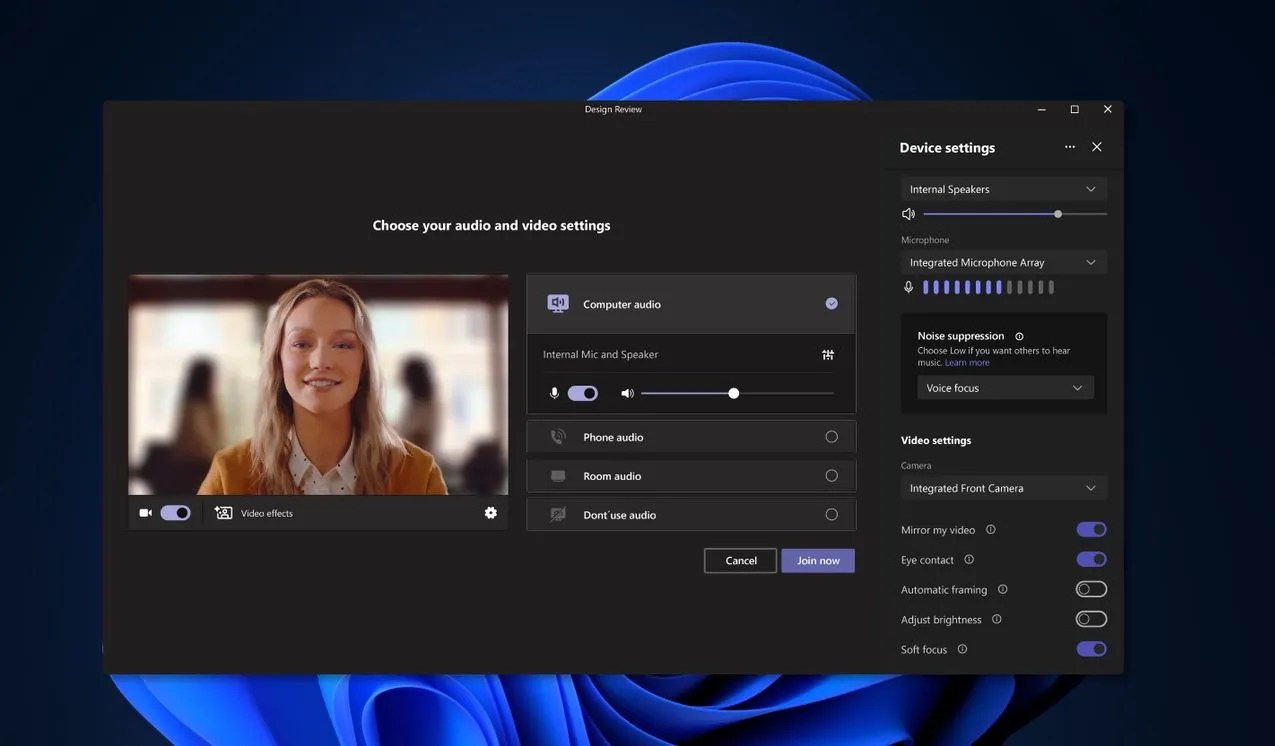Screen dimensions: 1275x746
Task: Open Video effects icon
Action: (x=223, y=513)
